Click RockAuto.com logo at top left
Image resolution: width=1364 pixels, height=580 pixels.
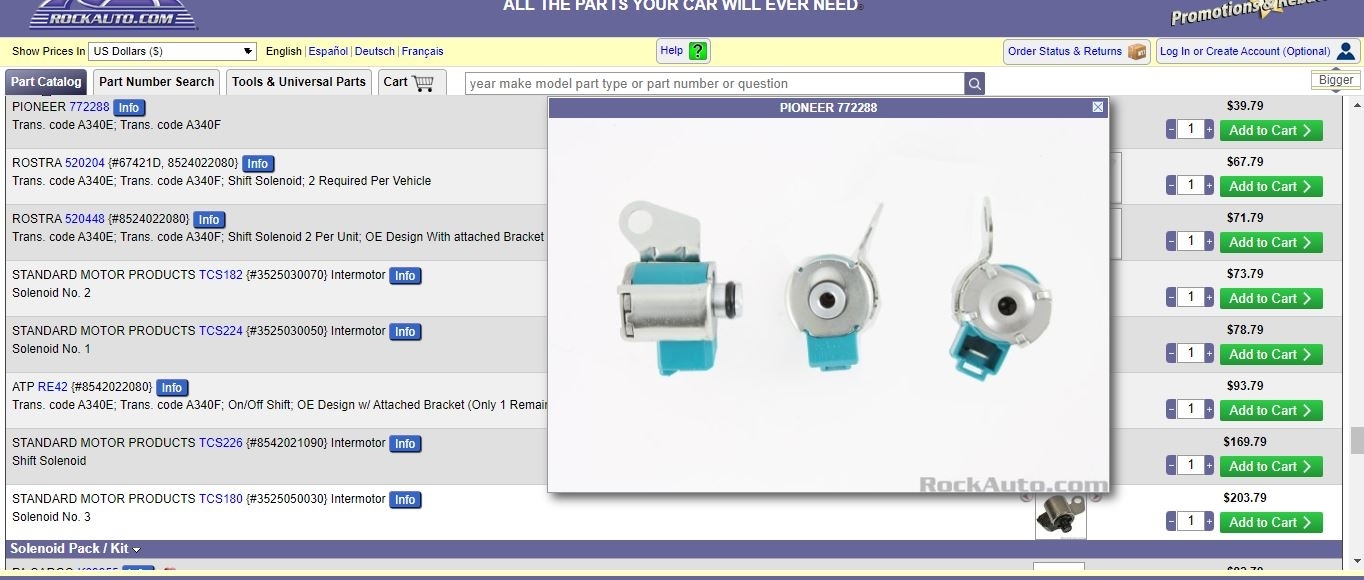pyautogui.click(x=113, y=14)
